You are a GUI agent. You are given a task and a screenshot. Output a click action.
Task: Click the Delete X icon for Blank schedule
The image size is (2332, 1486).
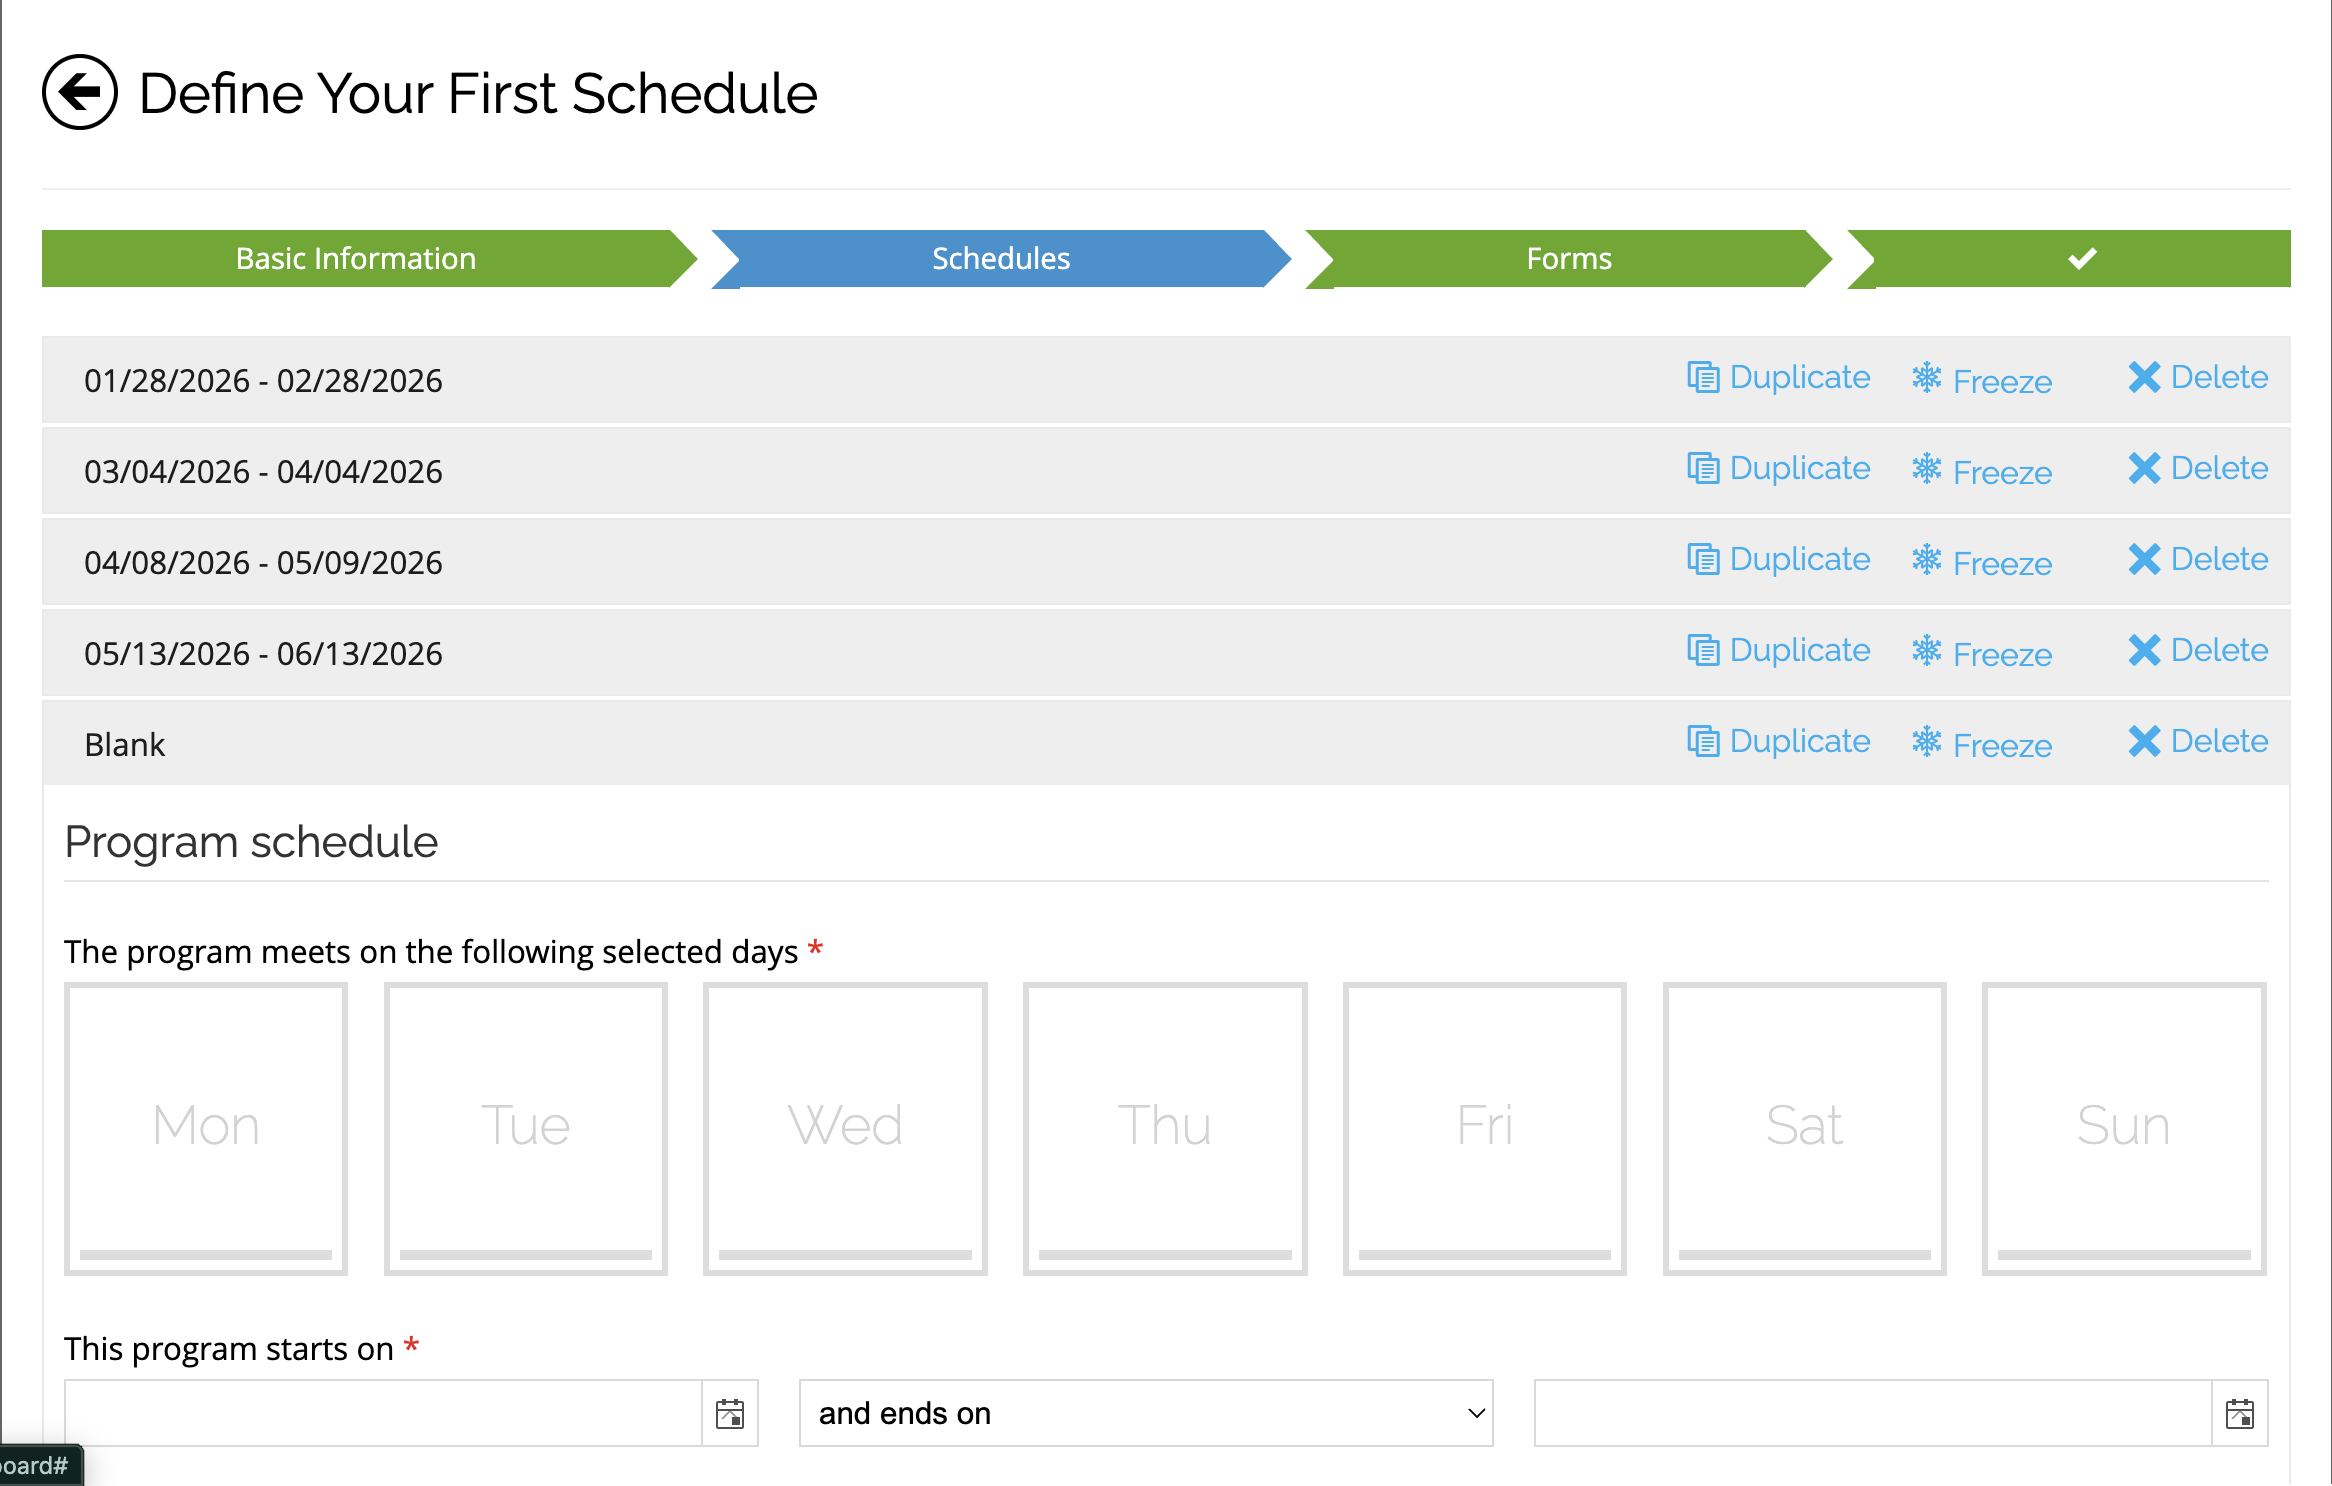pos(2144,742)
